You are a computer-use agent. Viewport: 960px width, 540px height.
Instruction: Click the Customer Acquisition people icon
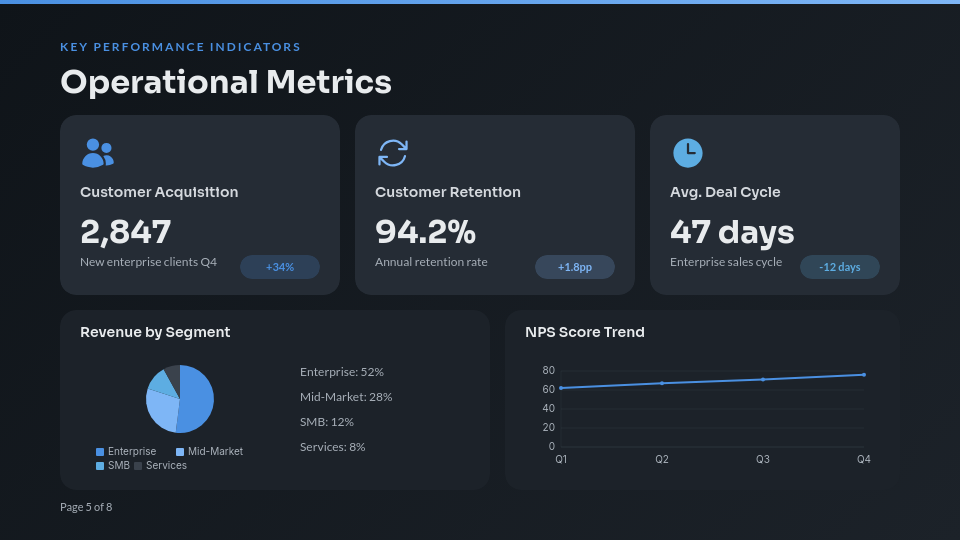point(97,153)
